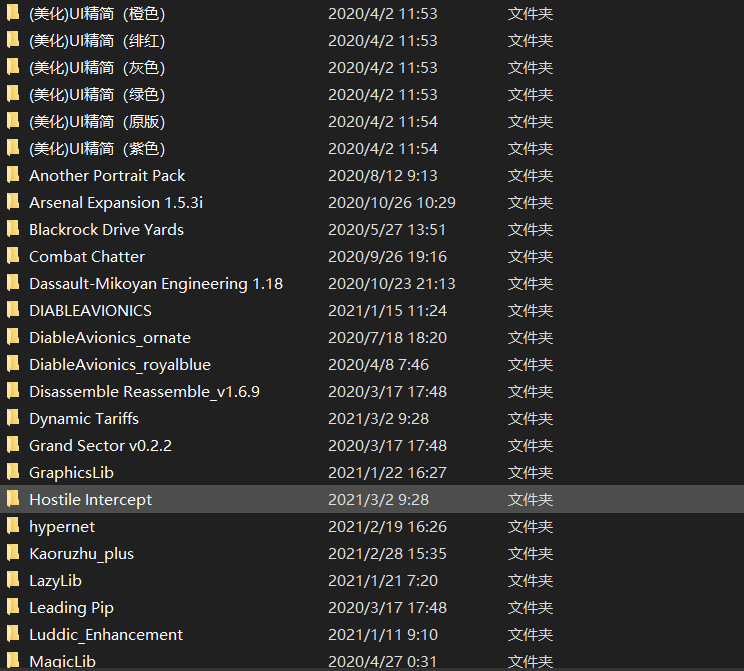This screenshot has height=671, width=744.
Task: Select the Dassault-Mikoyan Engineering 1.18 folder
Action: click(155, 283)
